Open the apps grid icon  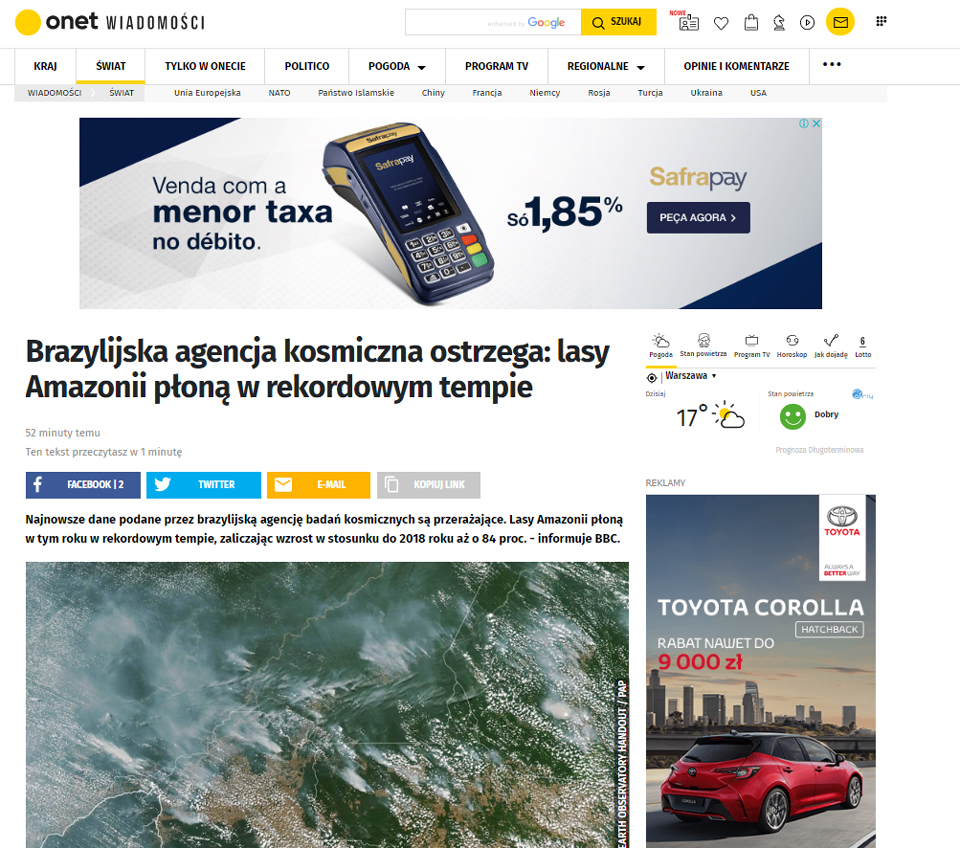click(x=881, y=21)
